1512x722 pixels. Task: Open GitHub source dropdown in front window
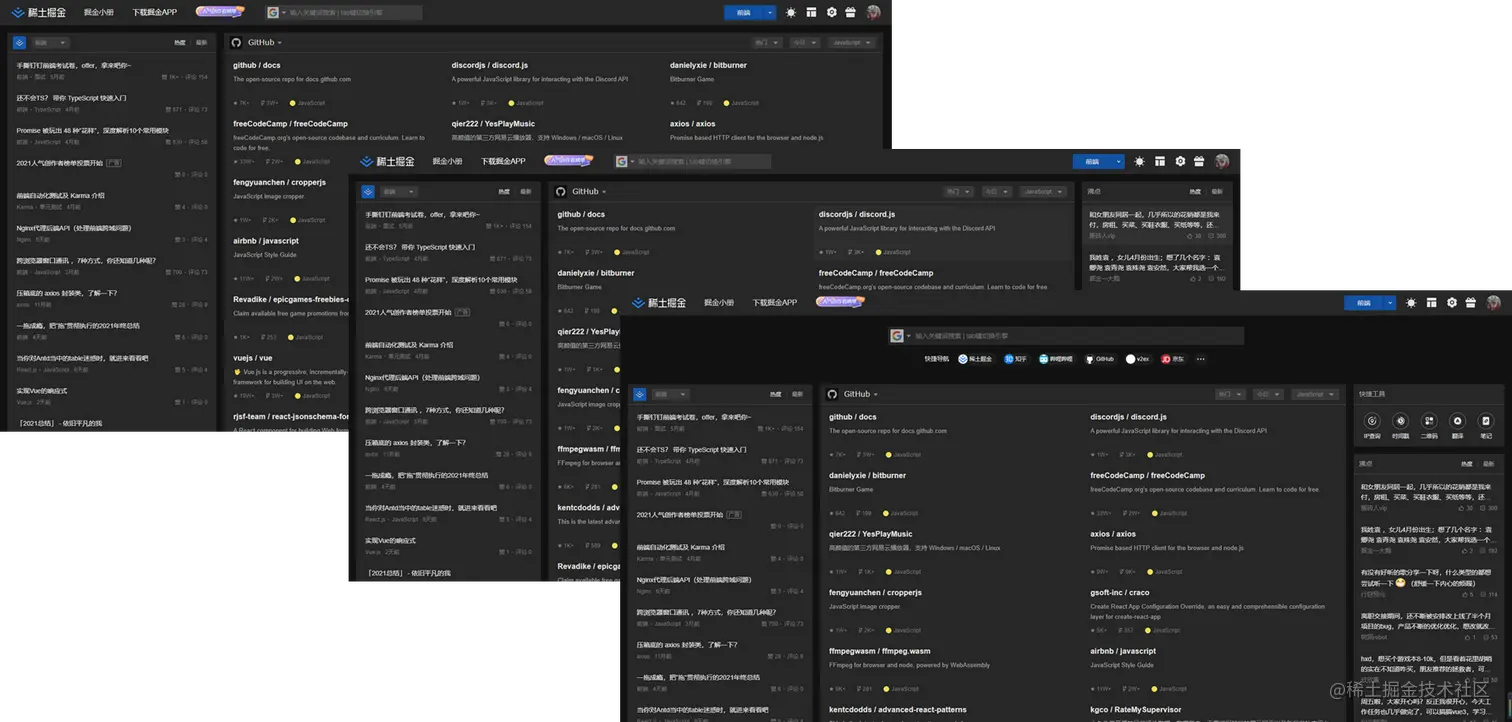(861, 394)
